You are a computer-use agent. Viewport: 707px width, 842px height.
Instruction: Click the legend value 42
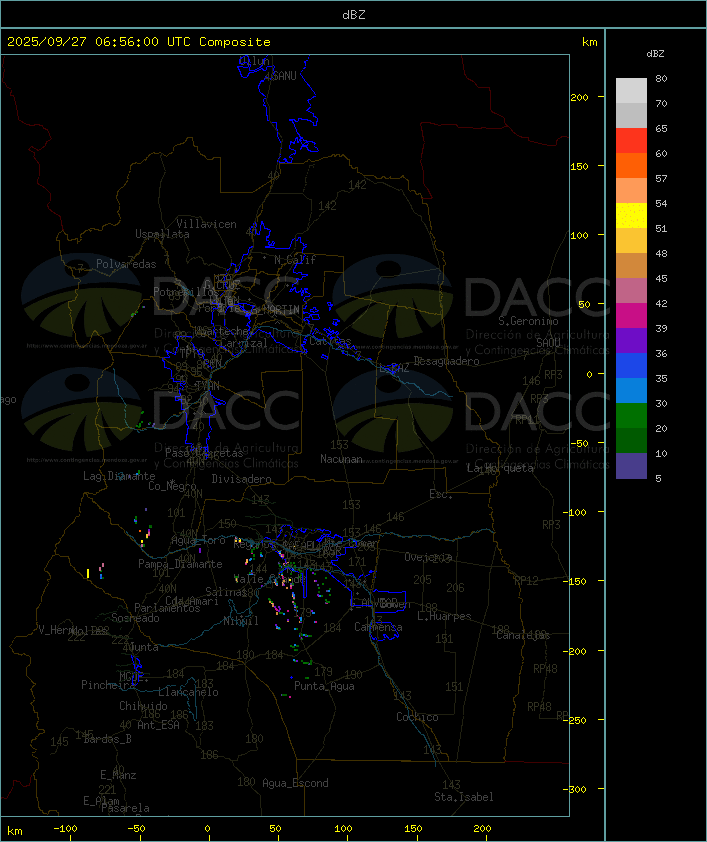[661, 303]
